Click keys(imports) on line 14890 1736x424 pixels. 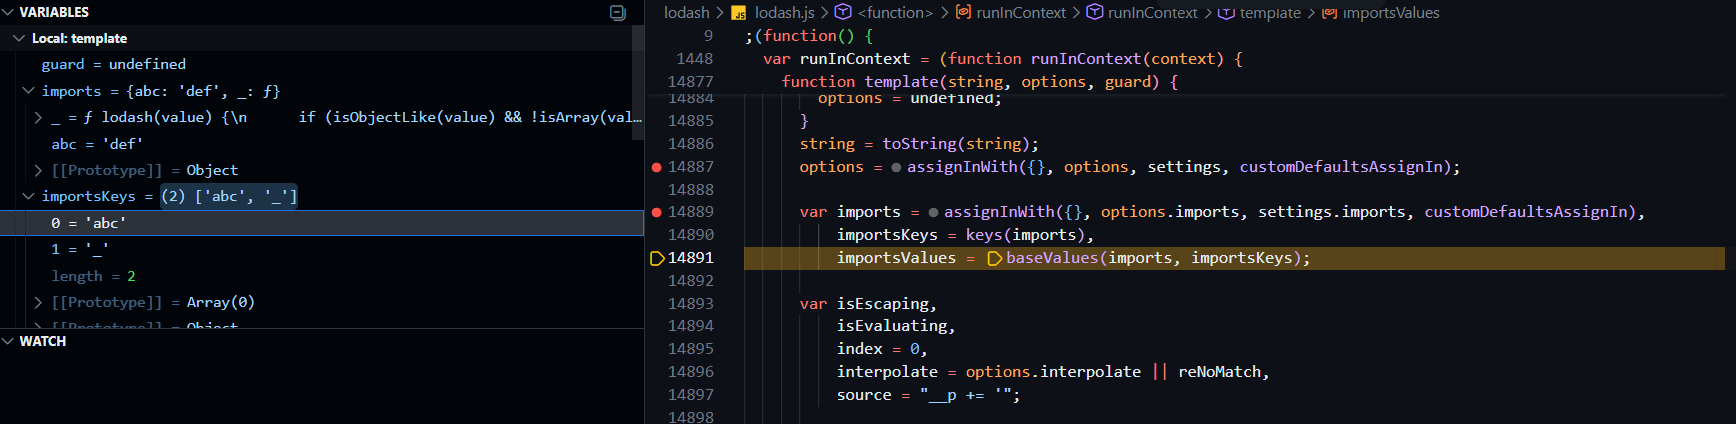(x=1025, y=235)
